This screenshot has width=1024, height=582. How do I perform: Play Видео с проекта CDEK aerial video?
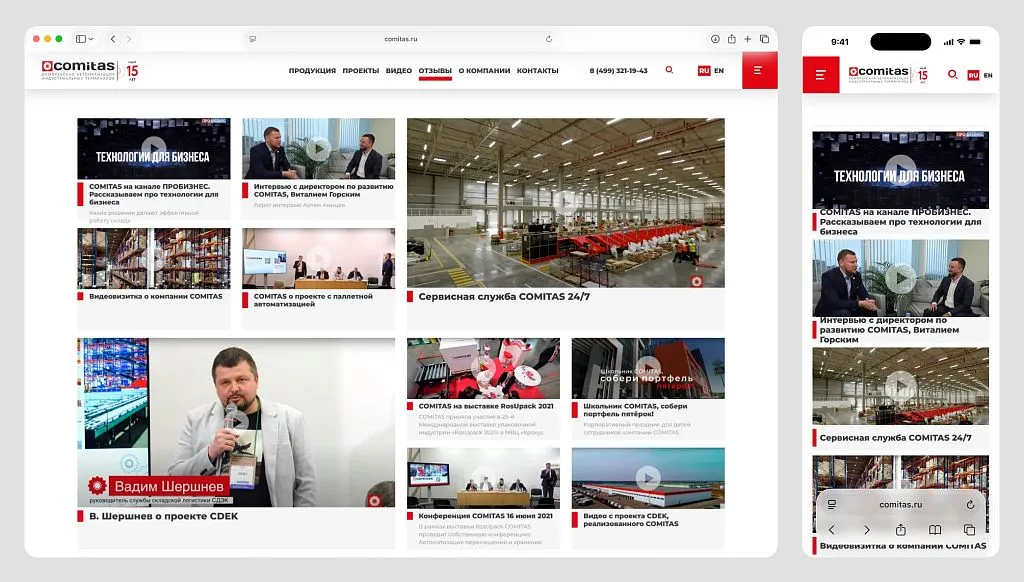click(x=648, y=477)
